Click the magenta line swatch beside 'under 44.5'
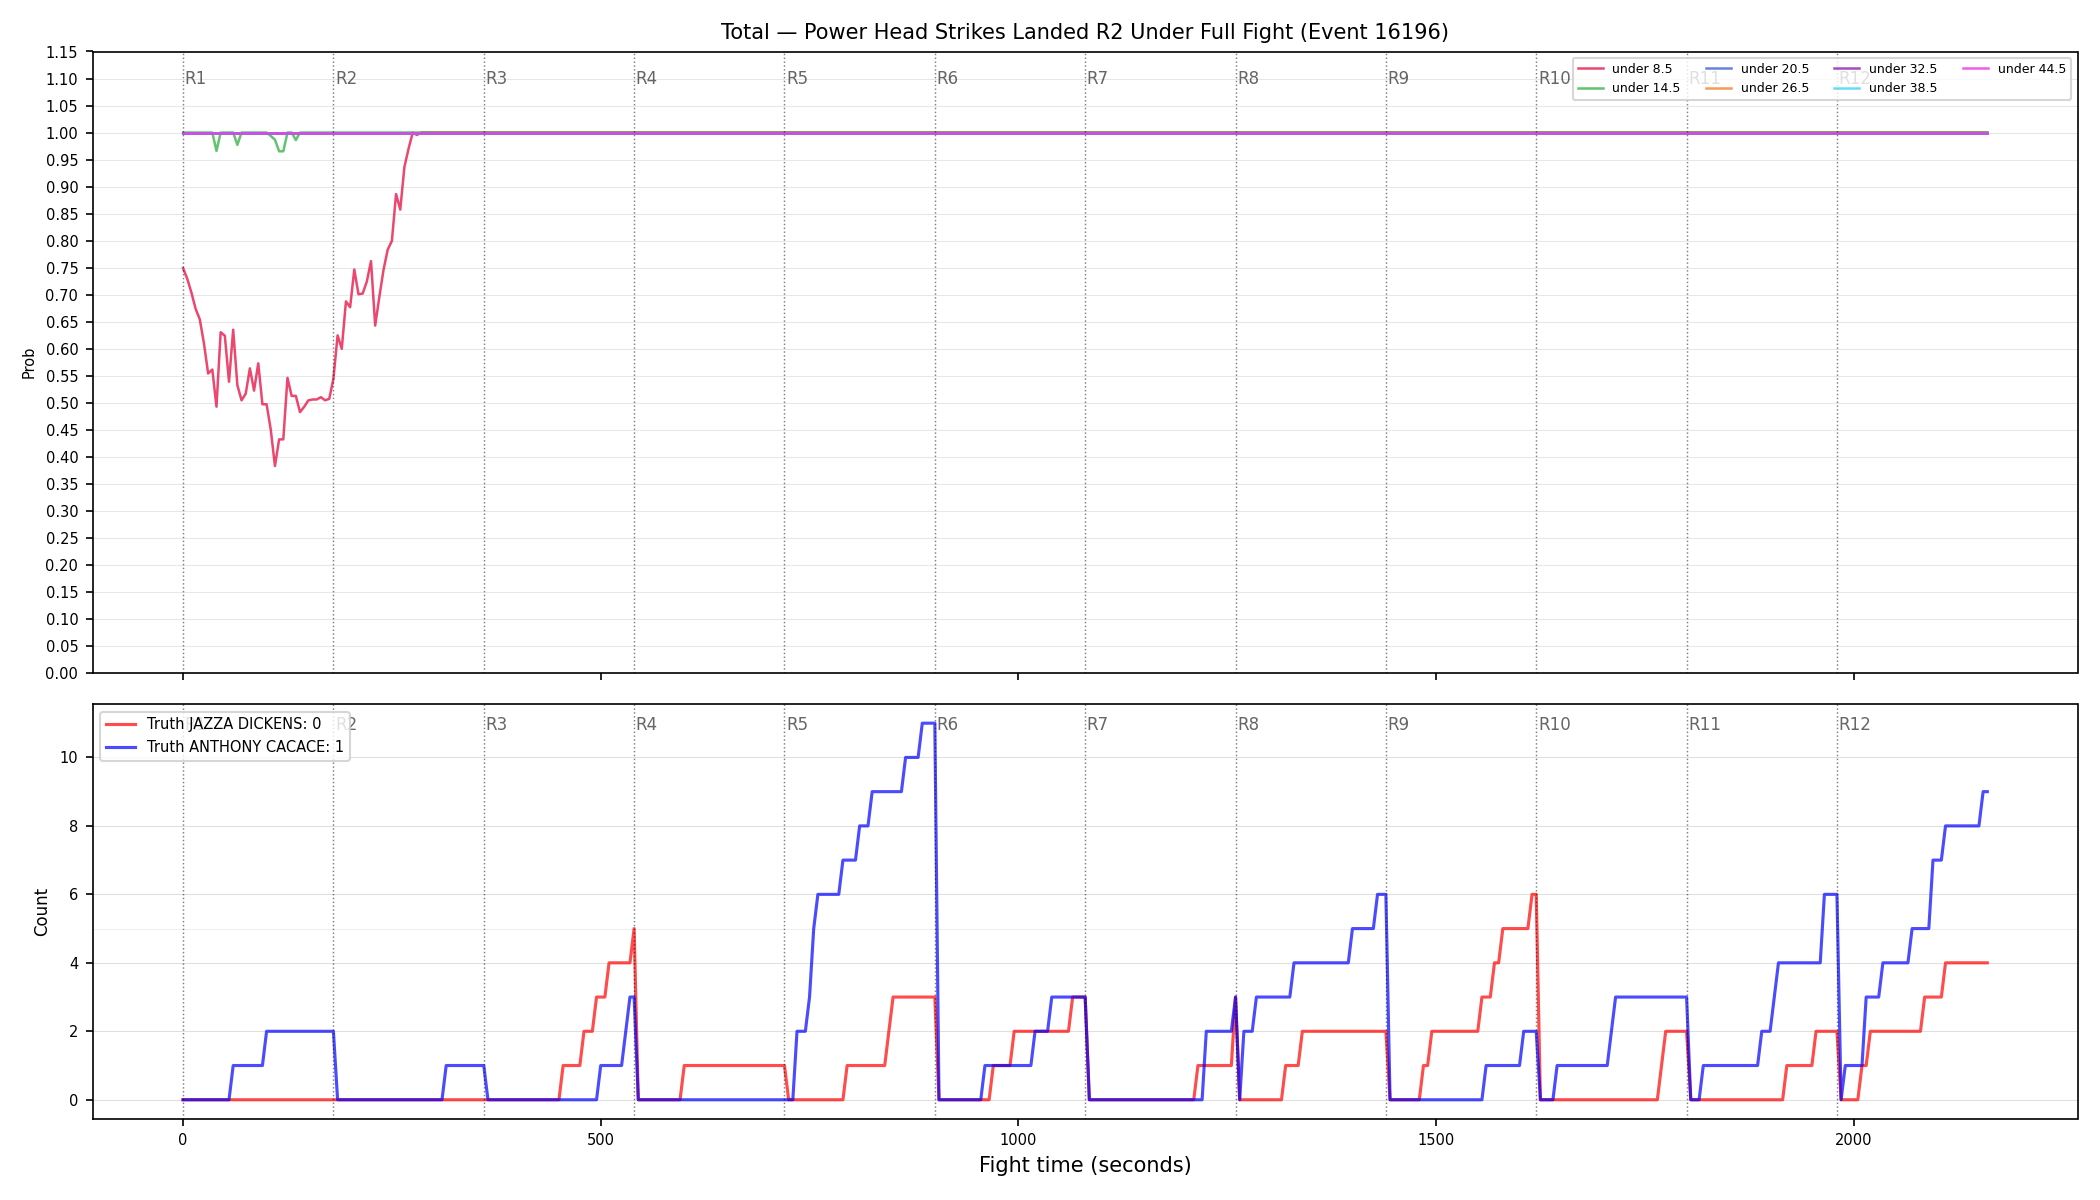The width and height of the screenshot is (2100, 1200). click(x=1975, y=69)
